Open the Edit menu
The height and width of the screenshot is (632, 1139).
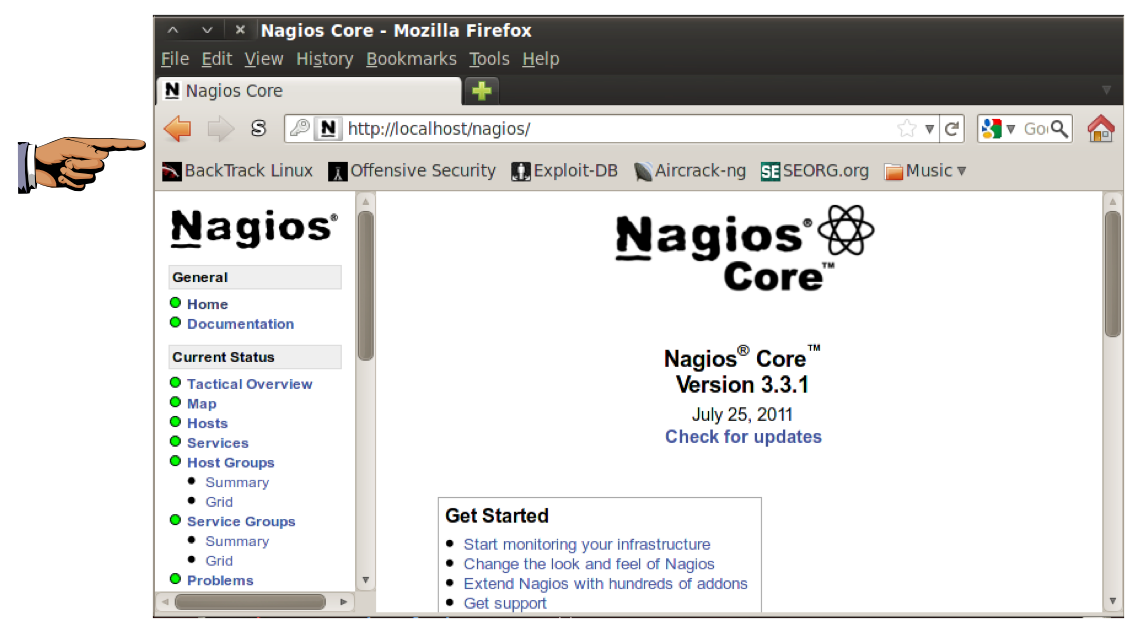tap(216, 59)
